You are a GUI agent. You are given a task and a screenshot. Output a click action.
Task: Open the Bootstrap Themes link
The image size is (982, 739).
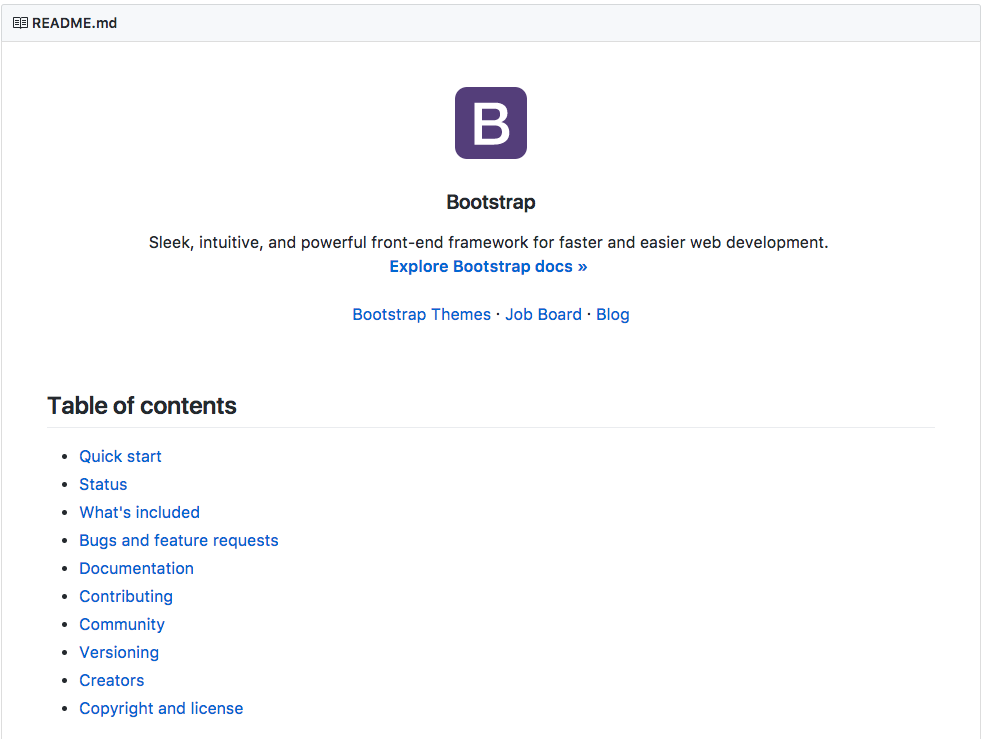421,315
